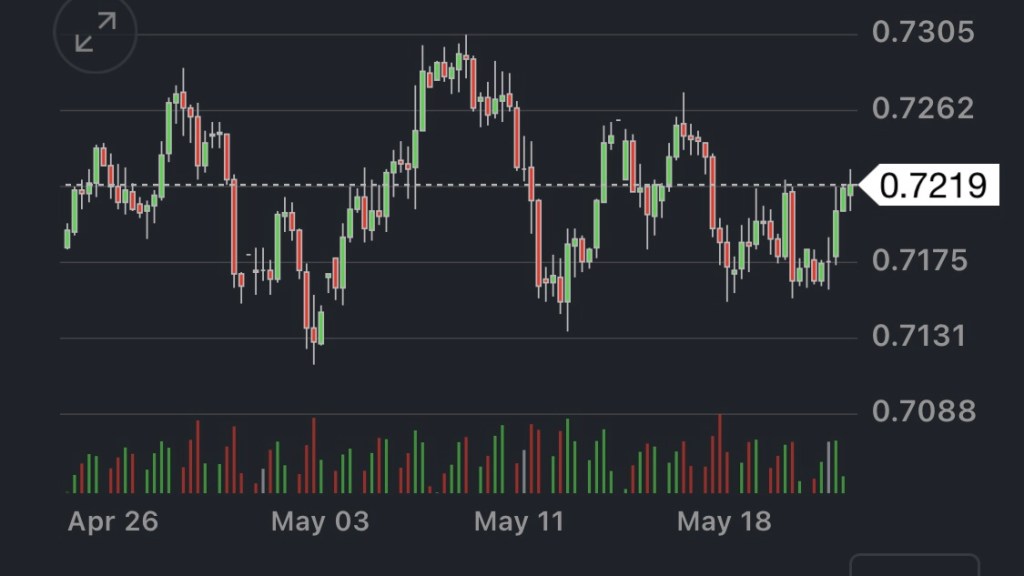Select the Apr 26 date label
Image resolution: width=1024 pixels, height=576 pixels.
click(x=113, y=521)
